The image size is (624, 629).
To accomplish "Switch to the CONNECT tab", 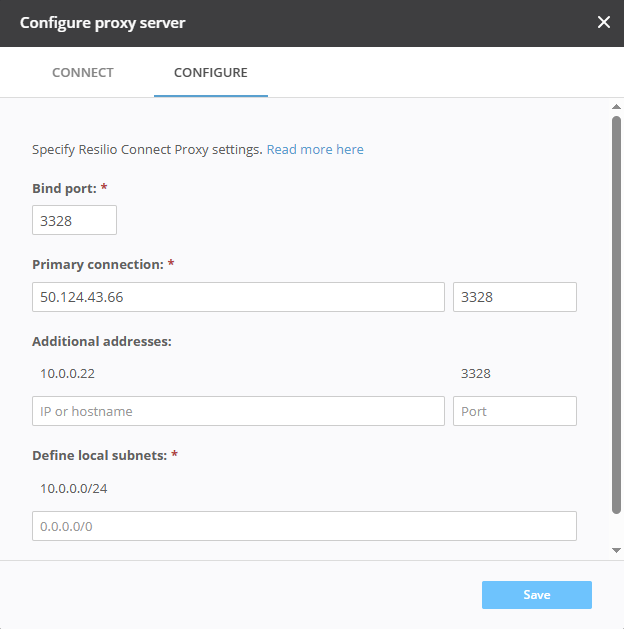I will click(83, 73).
